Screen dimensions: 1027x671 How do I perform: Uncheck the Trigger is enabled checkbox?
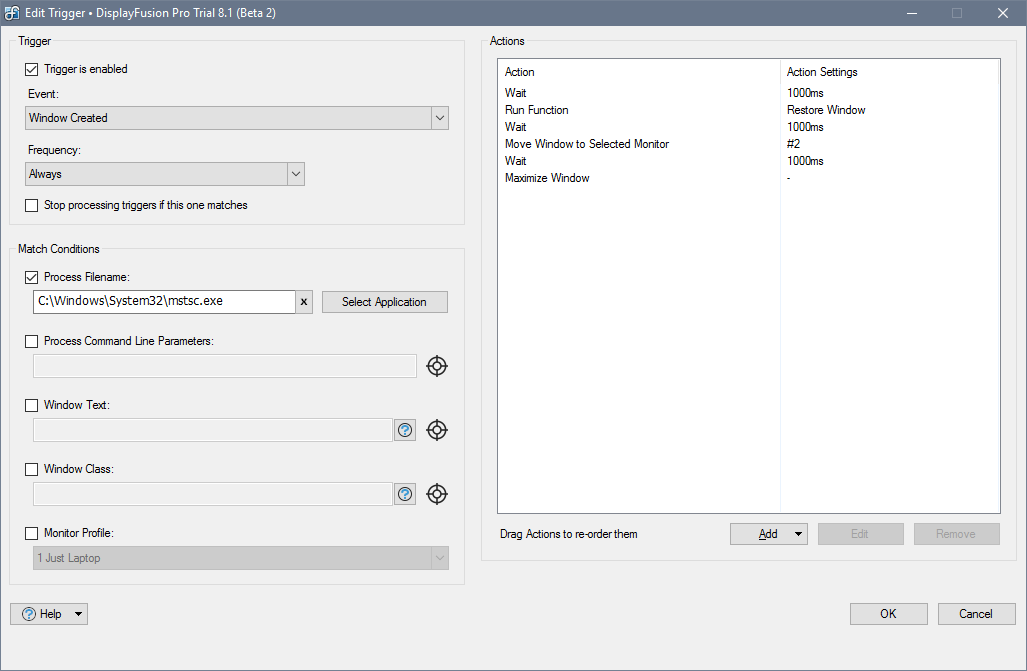(x=32, y=70)
